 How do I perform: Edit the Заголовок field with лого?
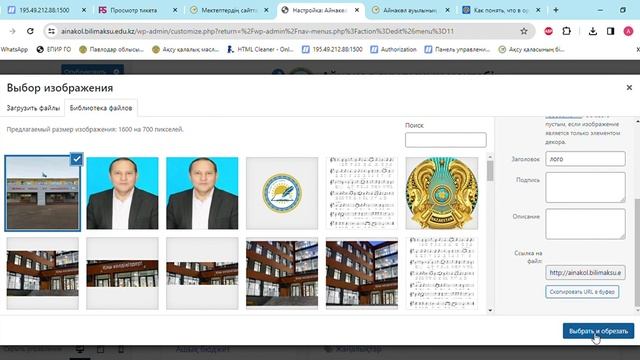585,159
